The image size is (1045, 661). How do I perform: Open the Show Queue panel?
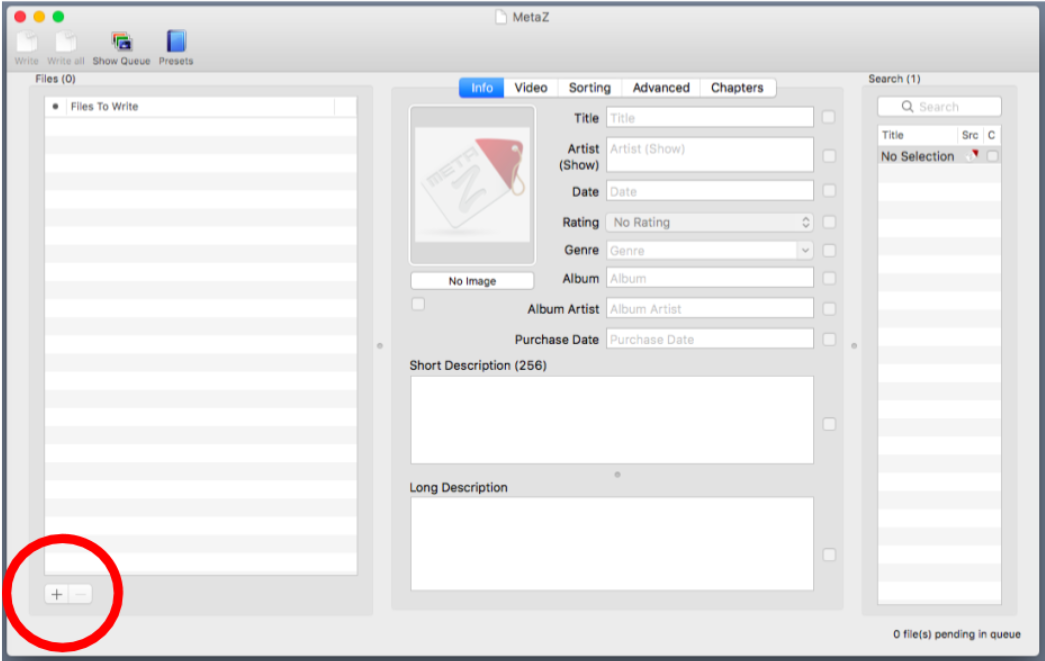pos(122,42)
